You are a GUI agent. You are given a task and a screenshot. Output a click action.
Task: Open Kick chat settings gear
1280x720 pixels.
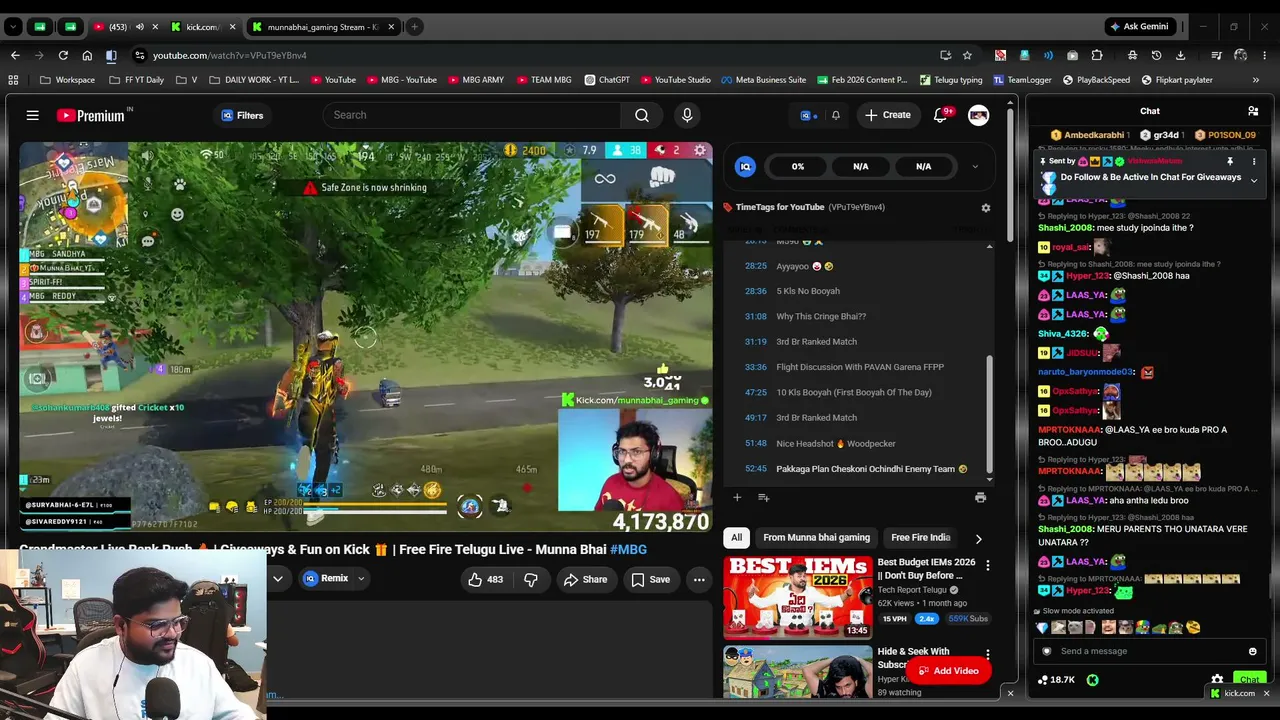1217,680
